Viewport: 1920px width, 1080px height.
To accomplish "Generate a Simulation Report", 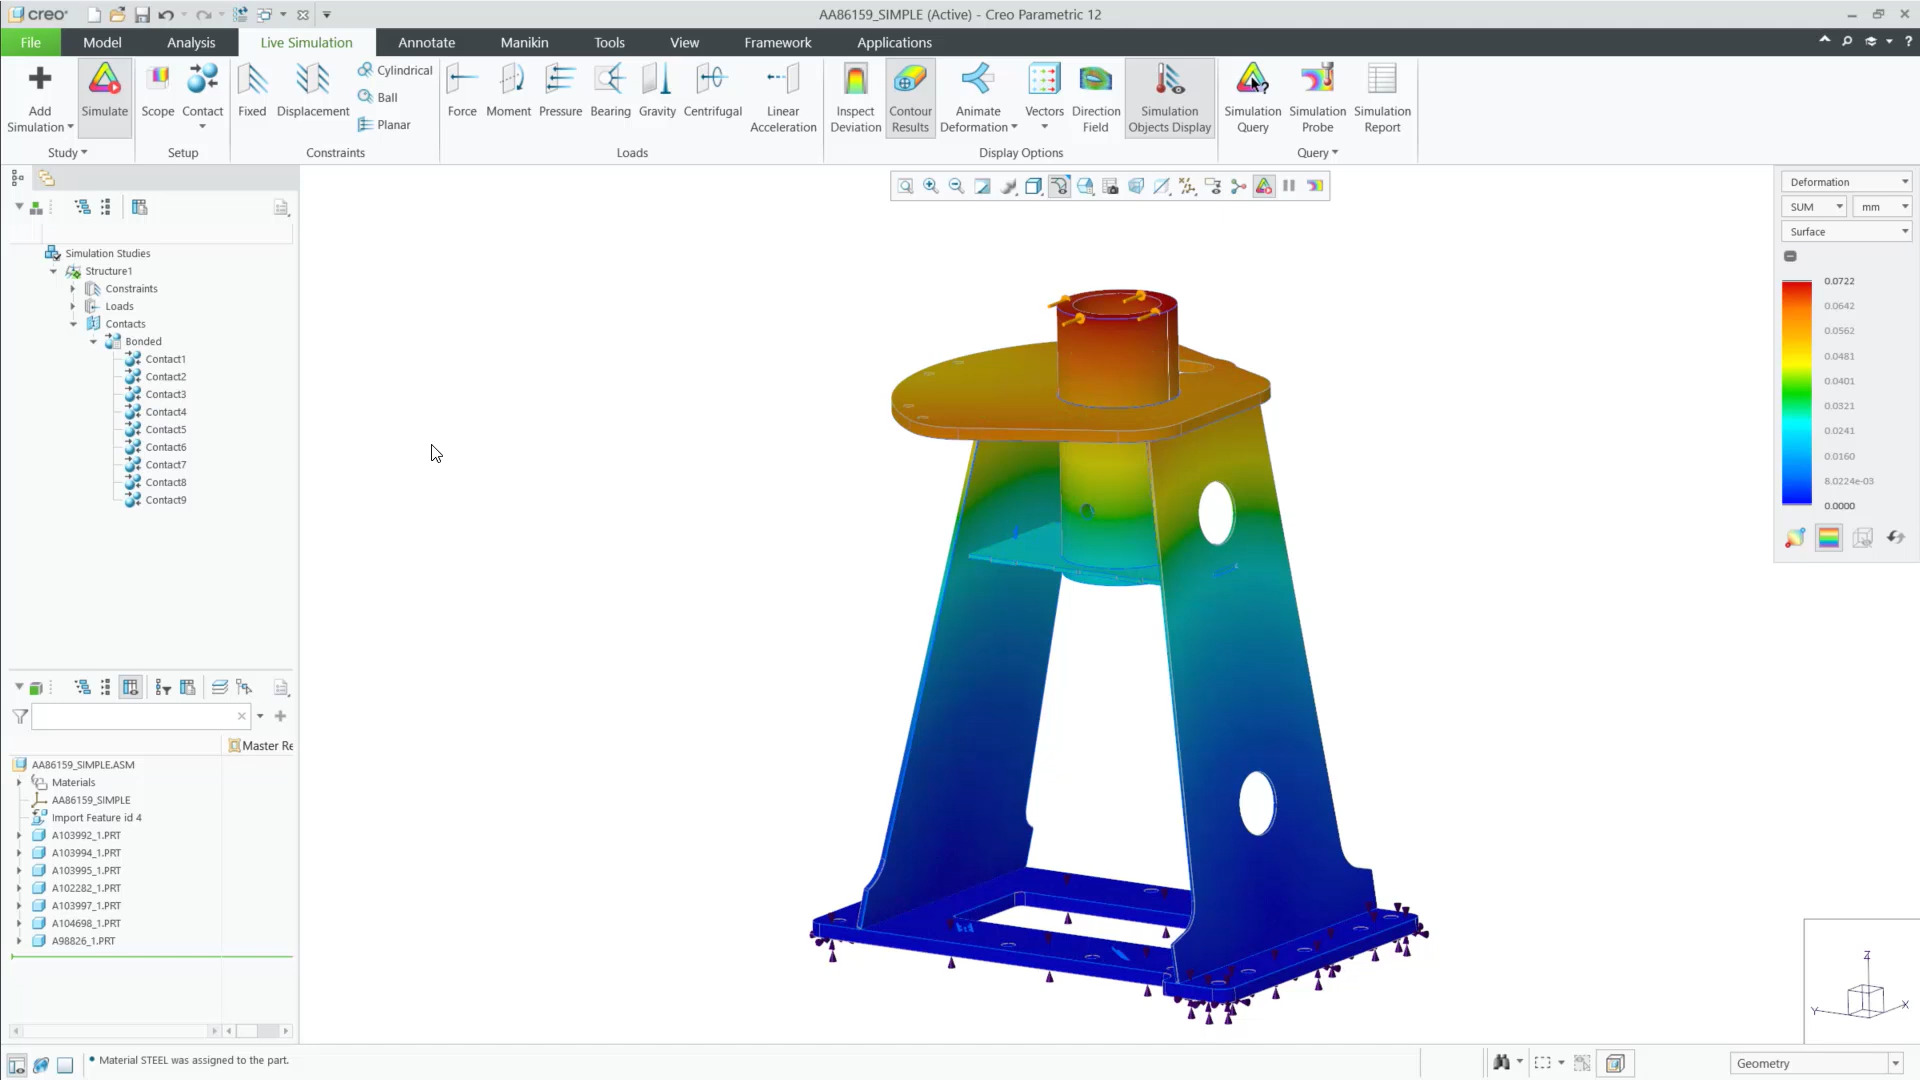I will [1382, 98].
